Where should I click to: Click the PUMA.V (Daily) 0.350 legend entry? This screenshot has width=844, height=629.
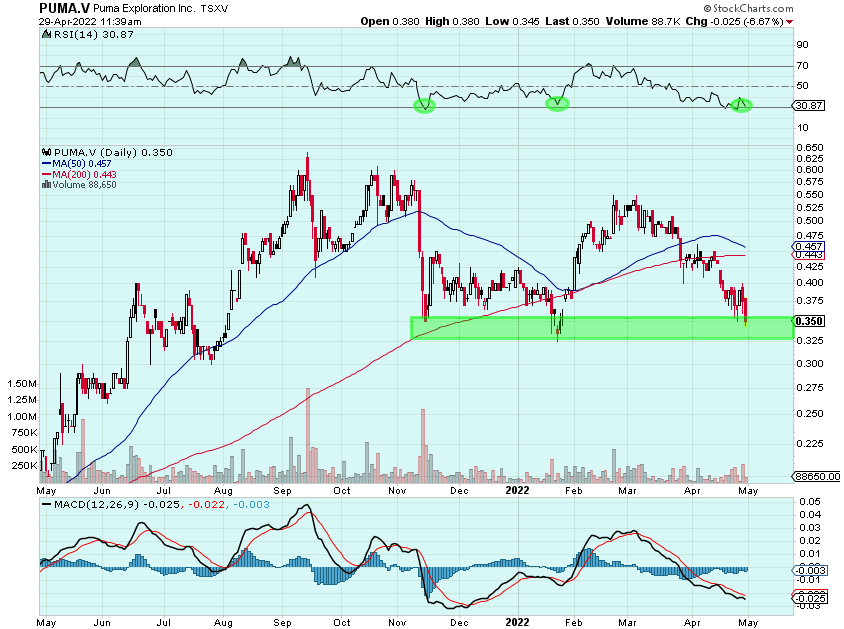113,152
